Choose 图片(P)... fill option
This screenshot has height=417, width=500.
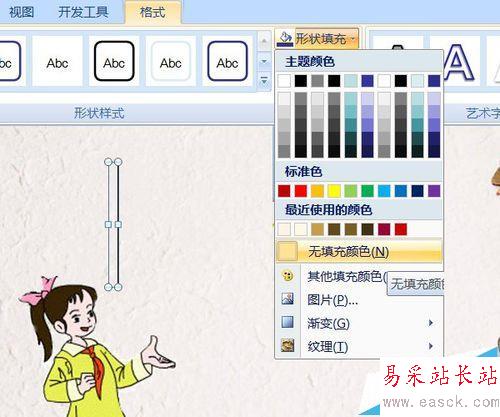pos(332,300)
